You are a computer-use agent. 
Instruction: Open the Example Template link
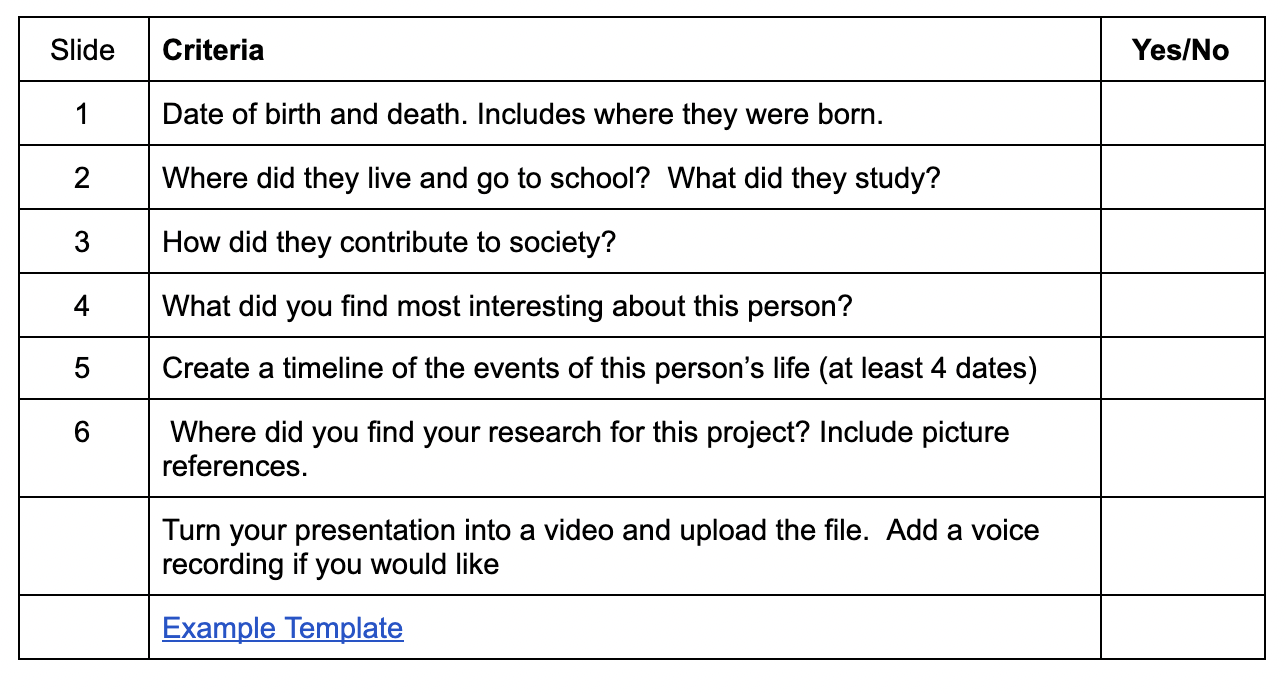click(x=282, y=628)
